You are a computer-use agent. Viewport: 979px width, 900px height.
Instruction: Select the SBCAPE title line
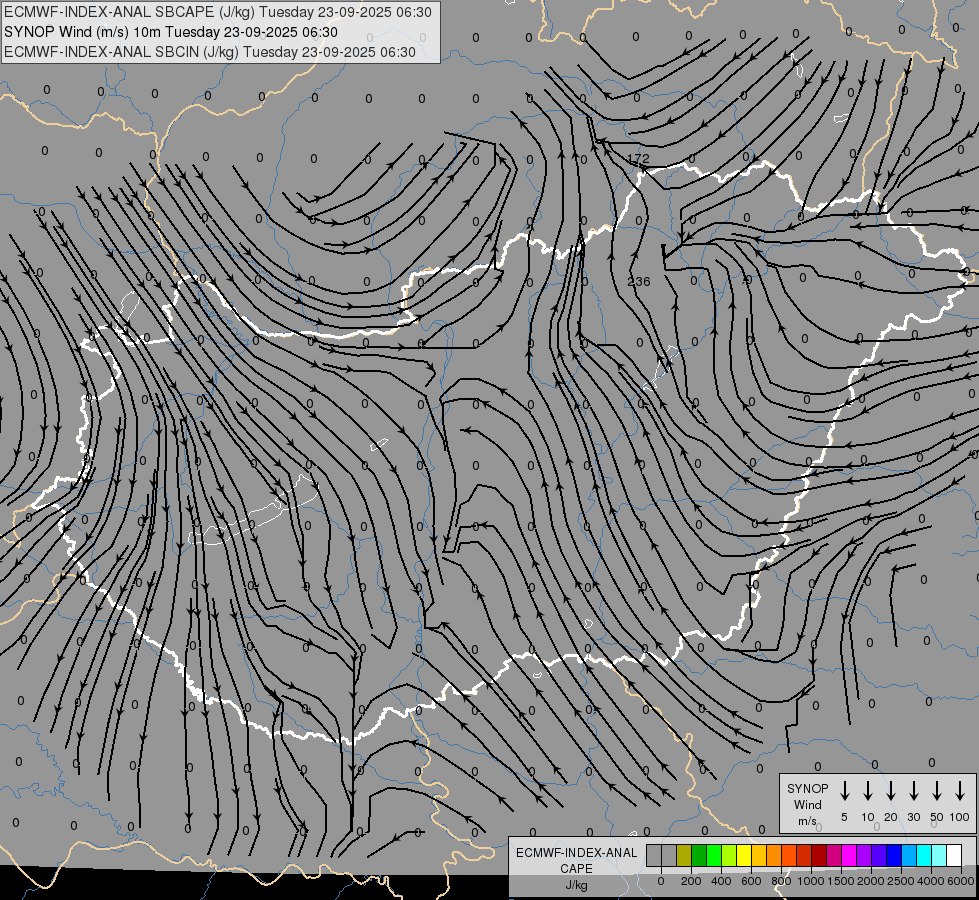218,12
